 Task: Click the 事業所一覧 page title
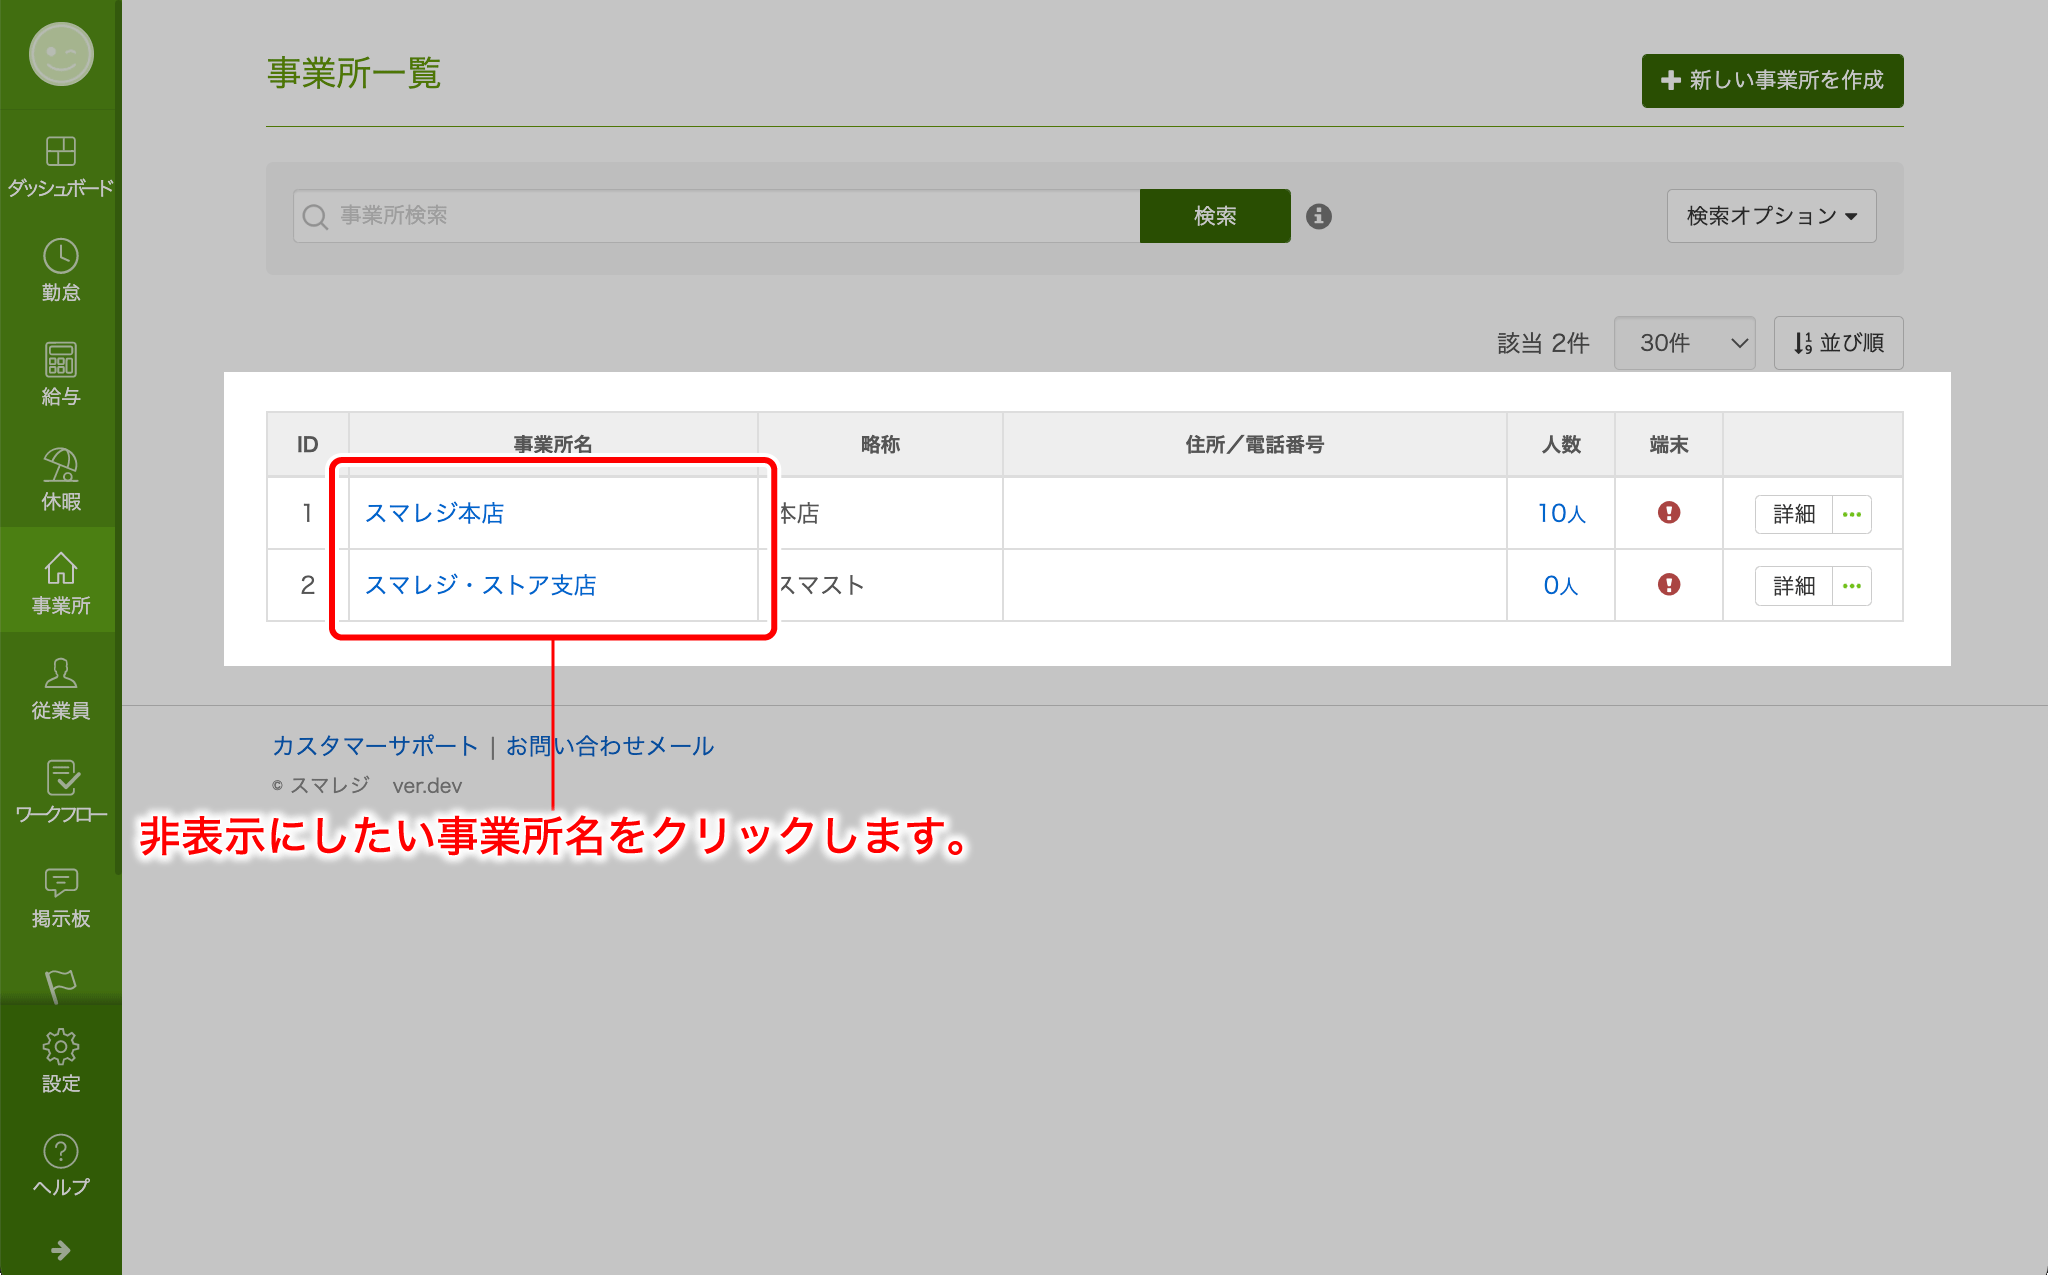[x=354, y=73]
